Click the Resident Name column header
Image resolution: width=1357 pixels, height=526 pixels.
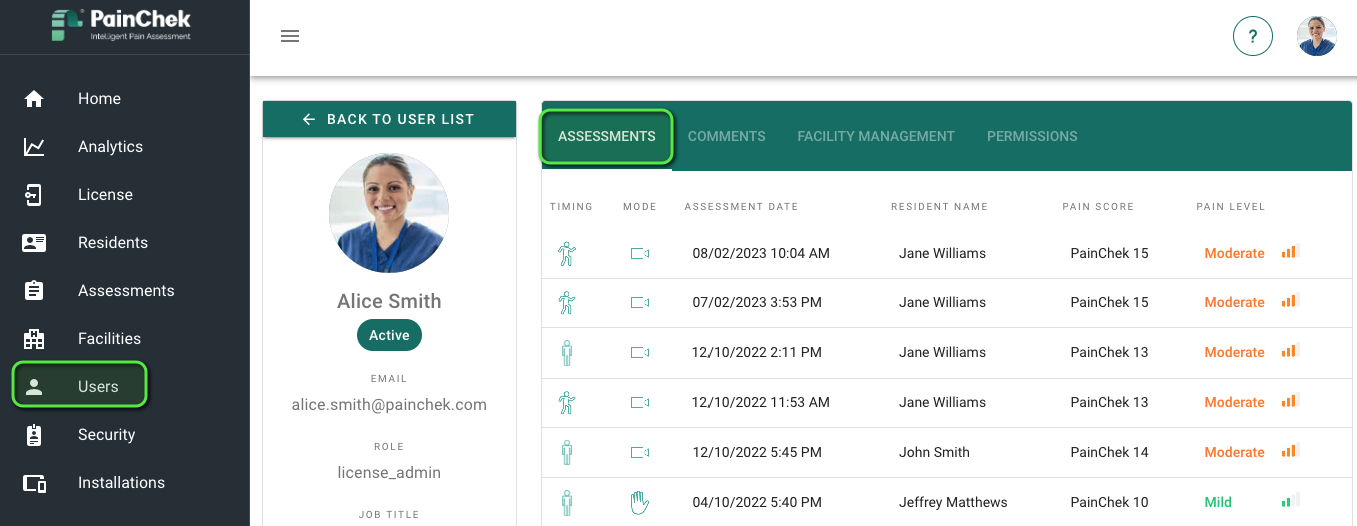pyautogui.click(x=939, y=207)
